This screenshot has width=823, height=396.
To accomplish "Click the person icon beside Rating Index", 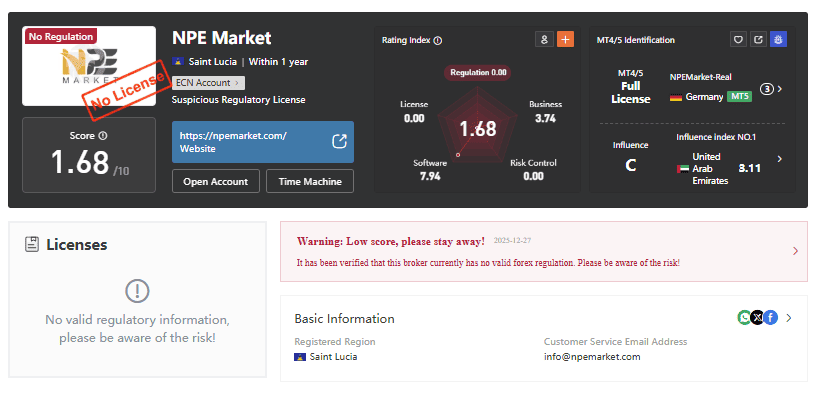I will pyautogui.click(x=544, y=39).
